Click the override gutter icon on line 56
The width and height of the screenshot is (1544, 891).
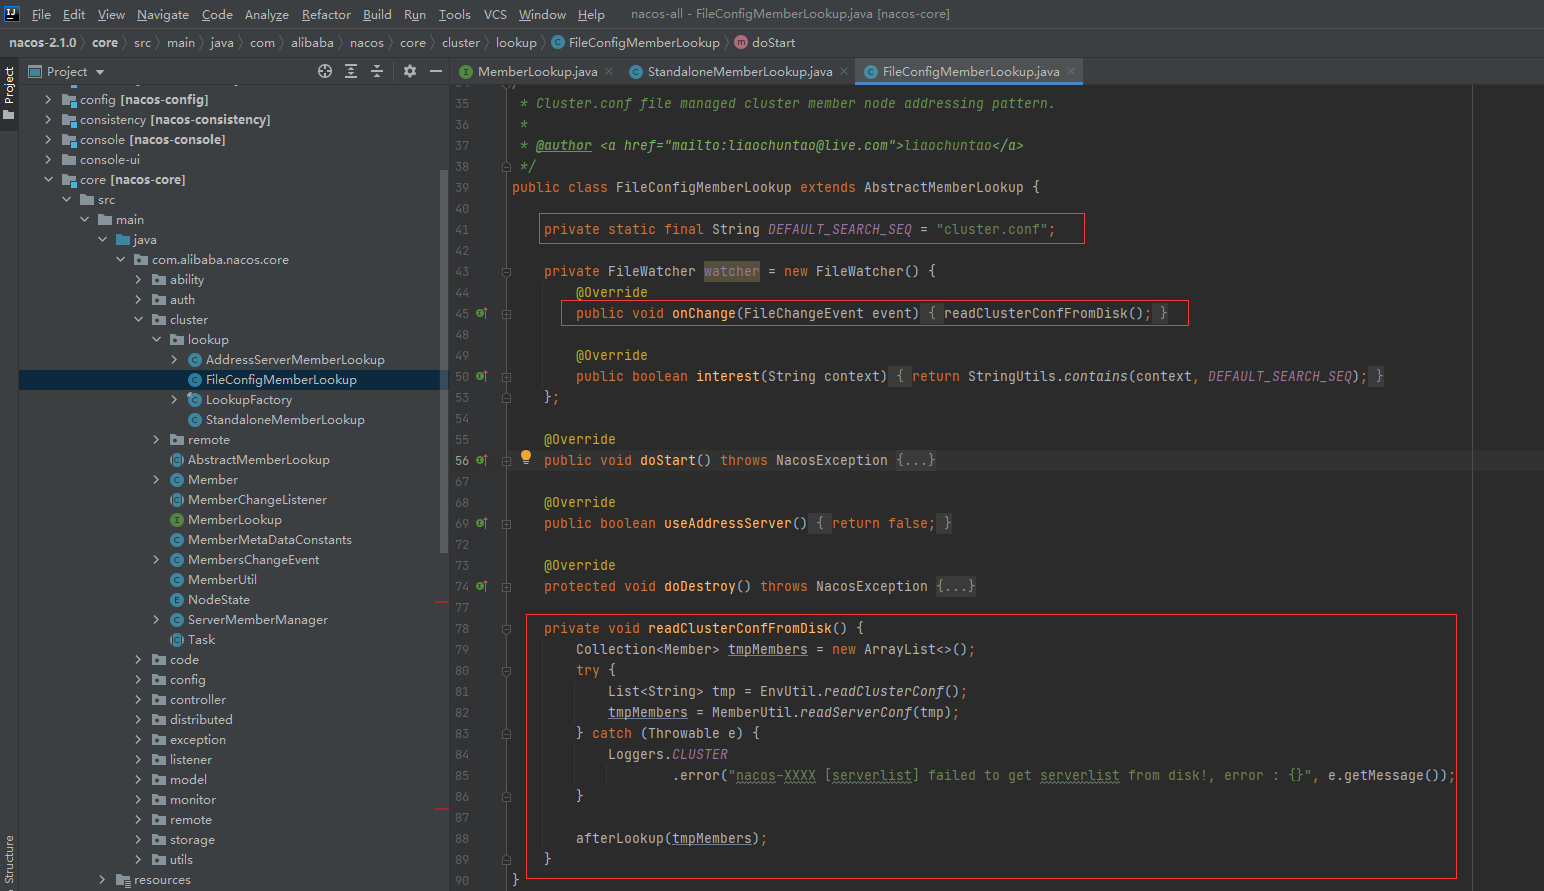point(482,460)
